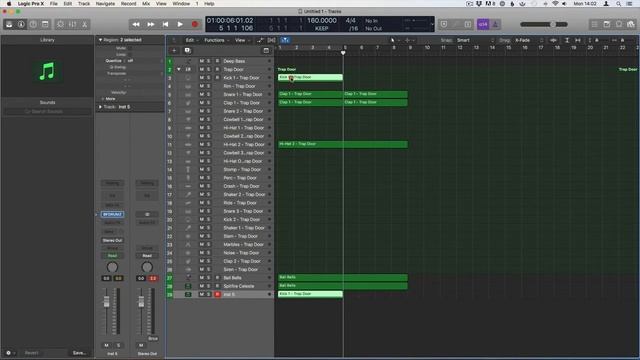Start playback with the Play button
The image size is (640, 360).
pyautogui.click(x=180, y=24)
